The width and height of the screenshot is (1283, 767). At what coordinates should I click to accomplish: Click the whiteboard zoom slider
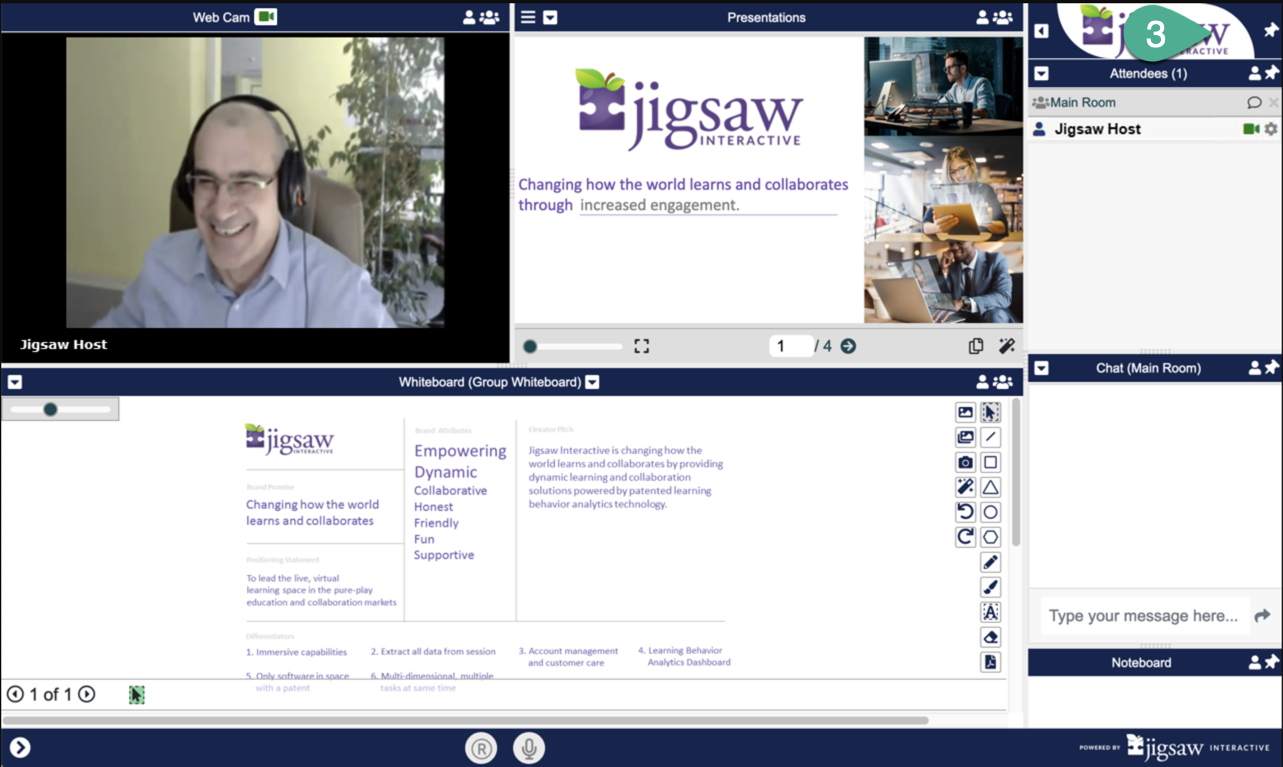(x=59, y=409)
